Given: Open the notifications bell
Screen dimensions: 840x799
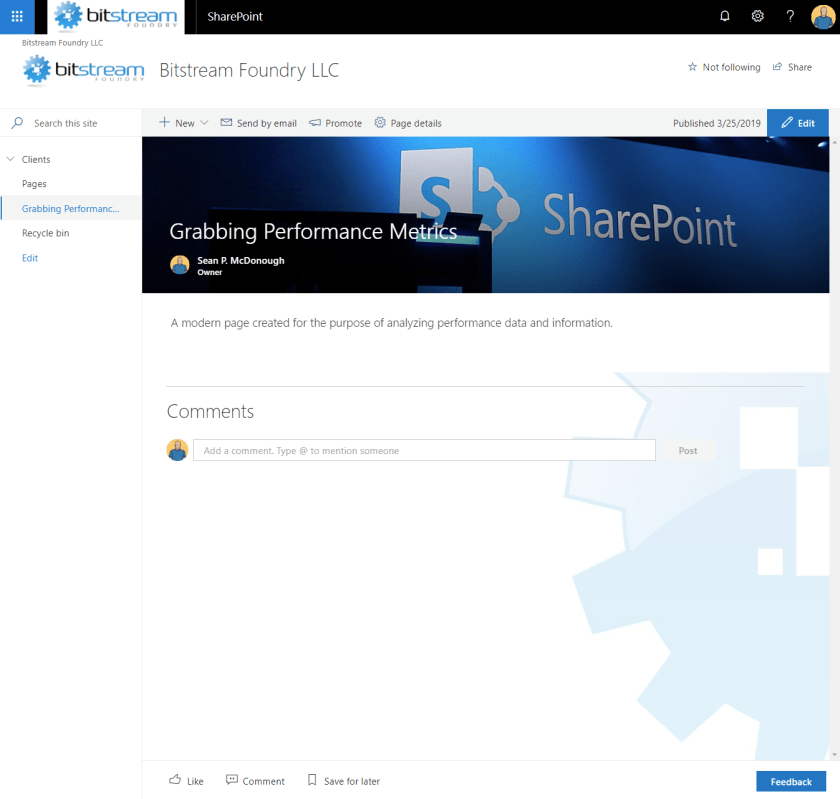Looking at the screenshot, I should (x=724, y=16).
